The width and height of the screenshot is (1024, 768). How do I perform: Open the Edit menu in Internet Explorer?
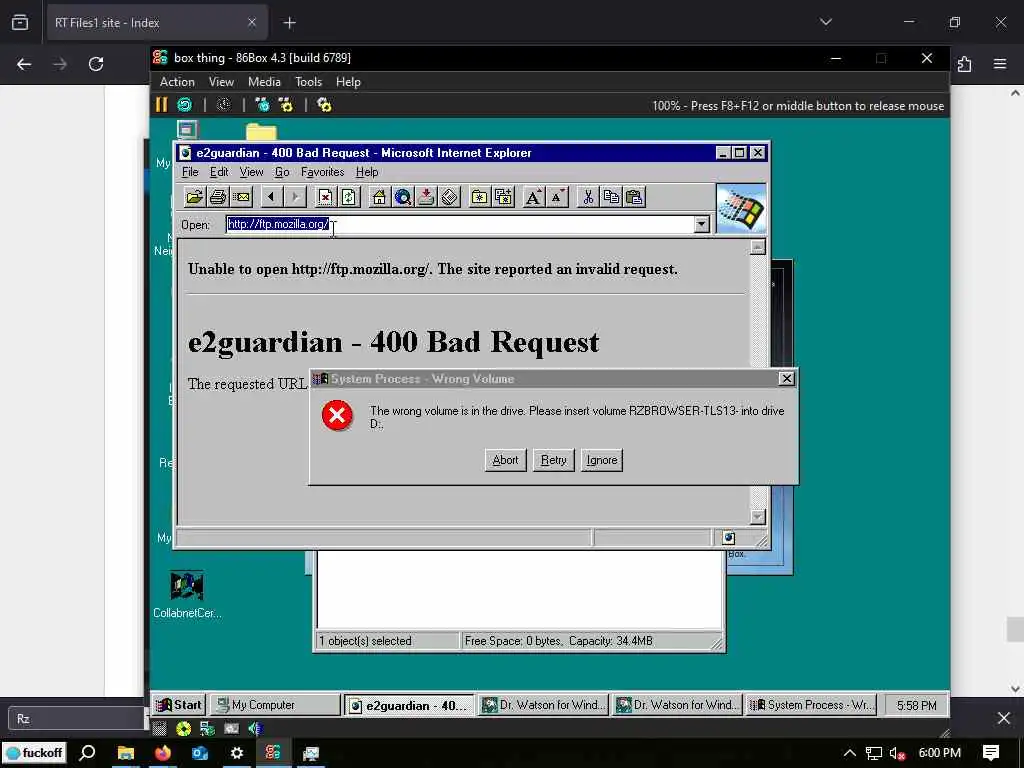click(x=219, y=172)
